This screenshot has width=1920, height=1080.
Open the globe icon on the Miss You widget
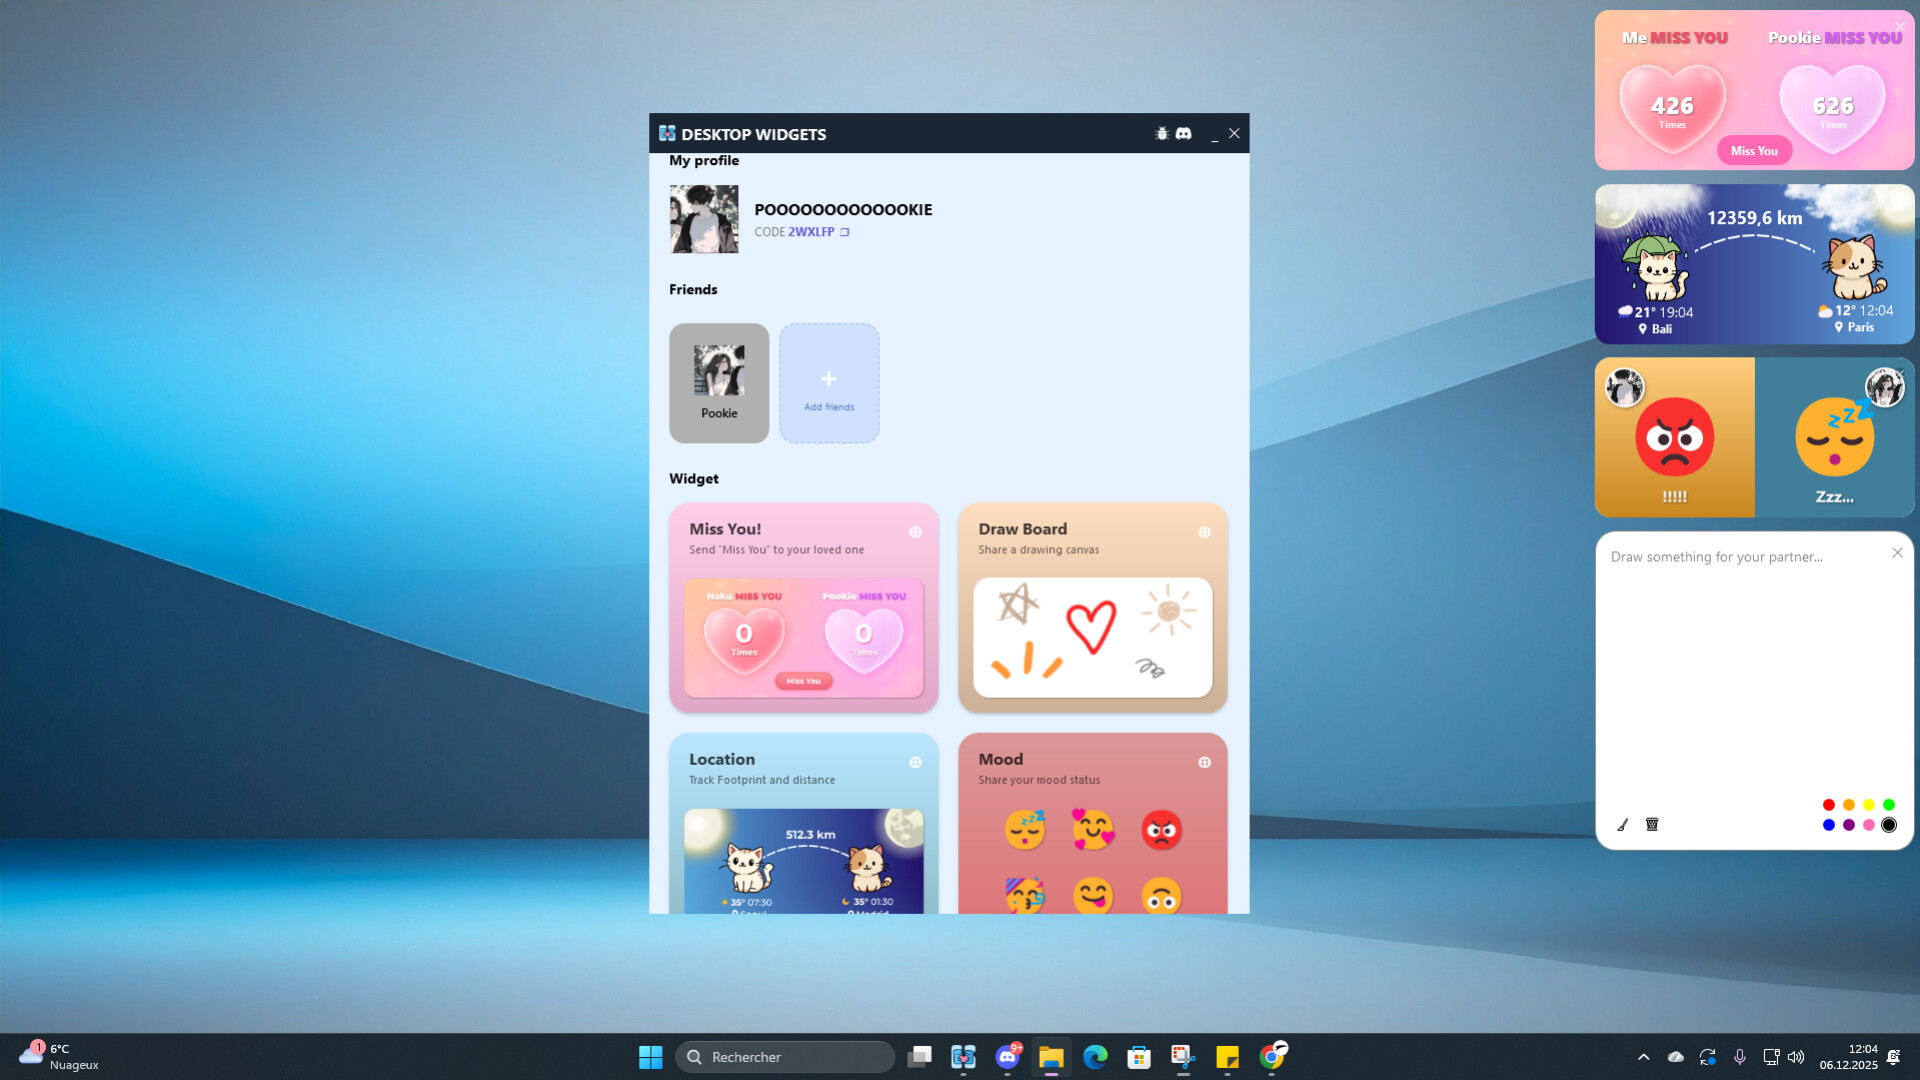(916, 532)
